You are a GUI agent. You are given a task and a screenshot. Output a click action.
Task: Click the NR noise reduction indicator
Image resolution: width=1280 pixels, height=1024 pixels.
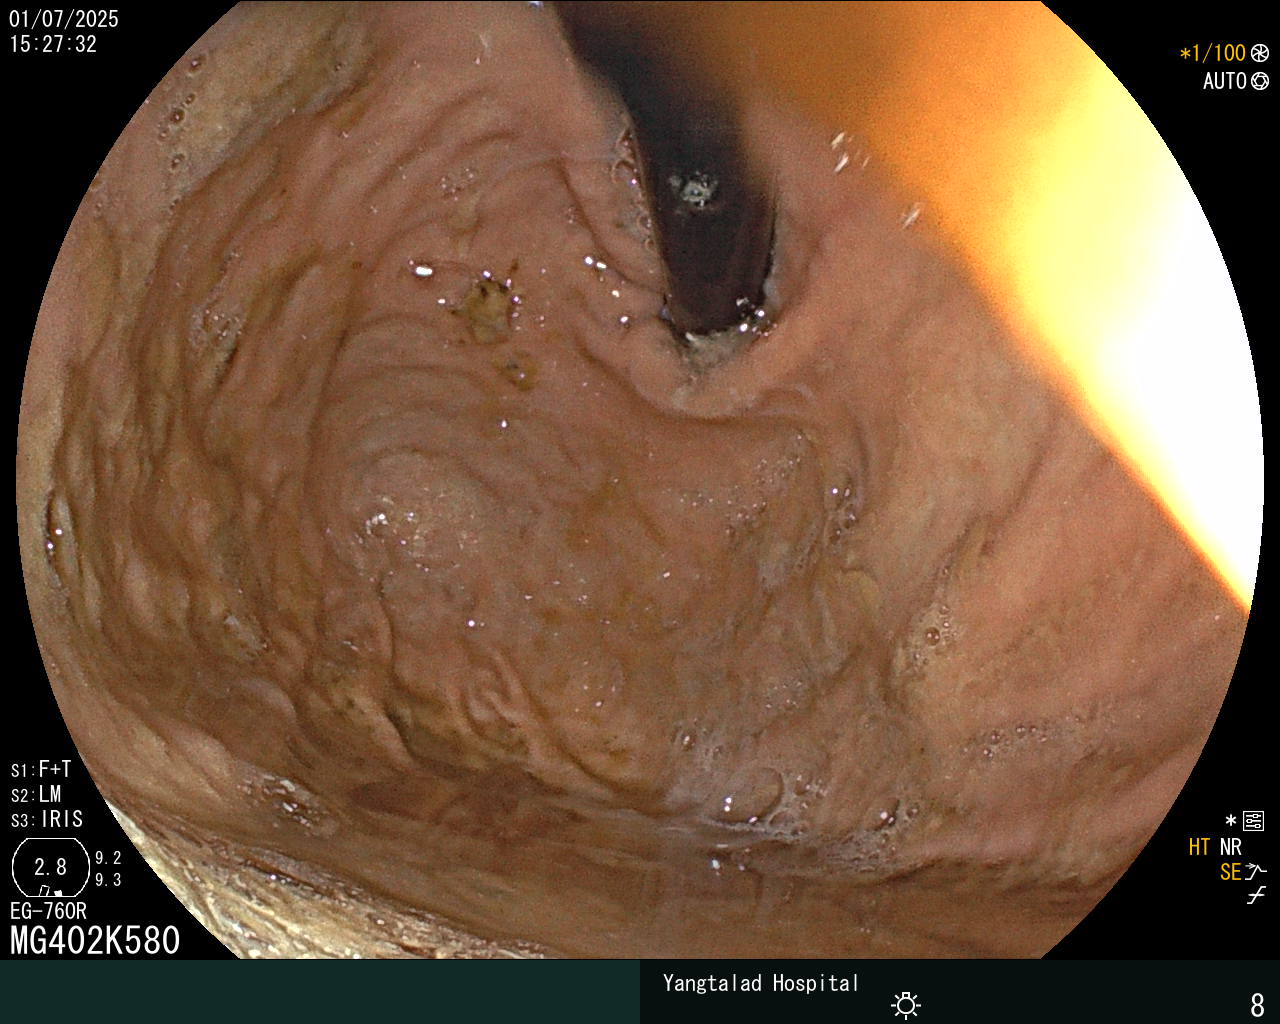[1230, 847]
